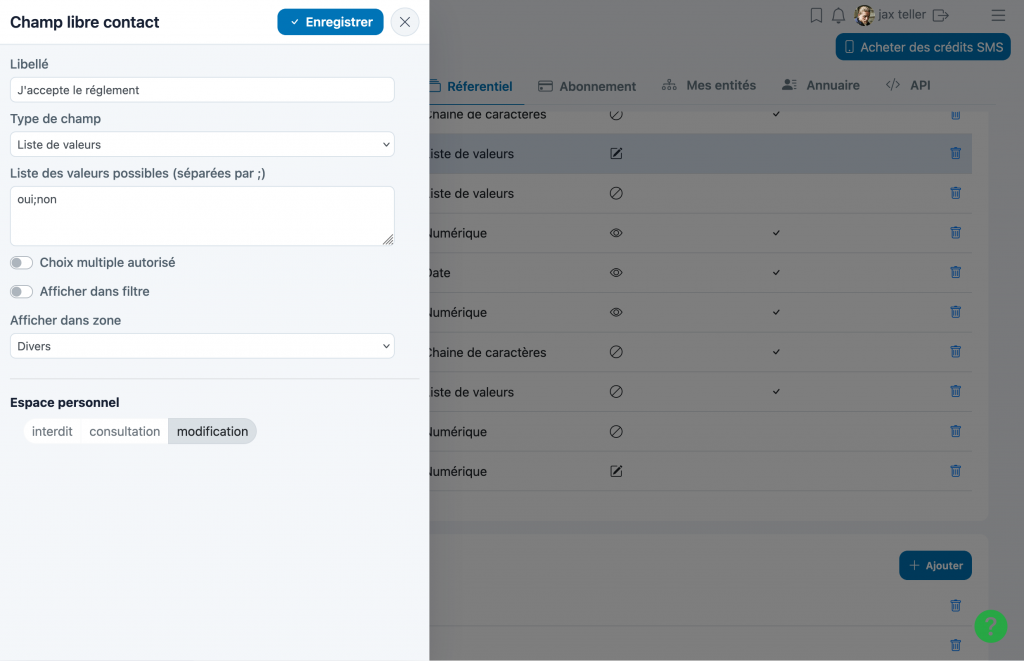Select consultation for Espace personnel
The width and height of the screenshot is (1024, 661).
point(125,432)
